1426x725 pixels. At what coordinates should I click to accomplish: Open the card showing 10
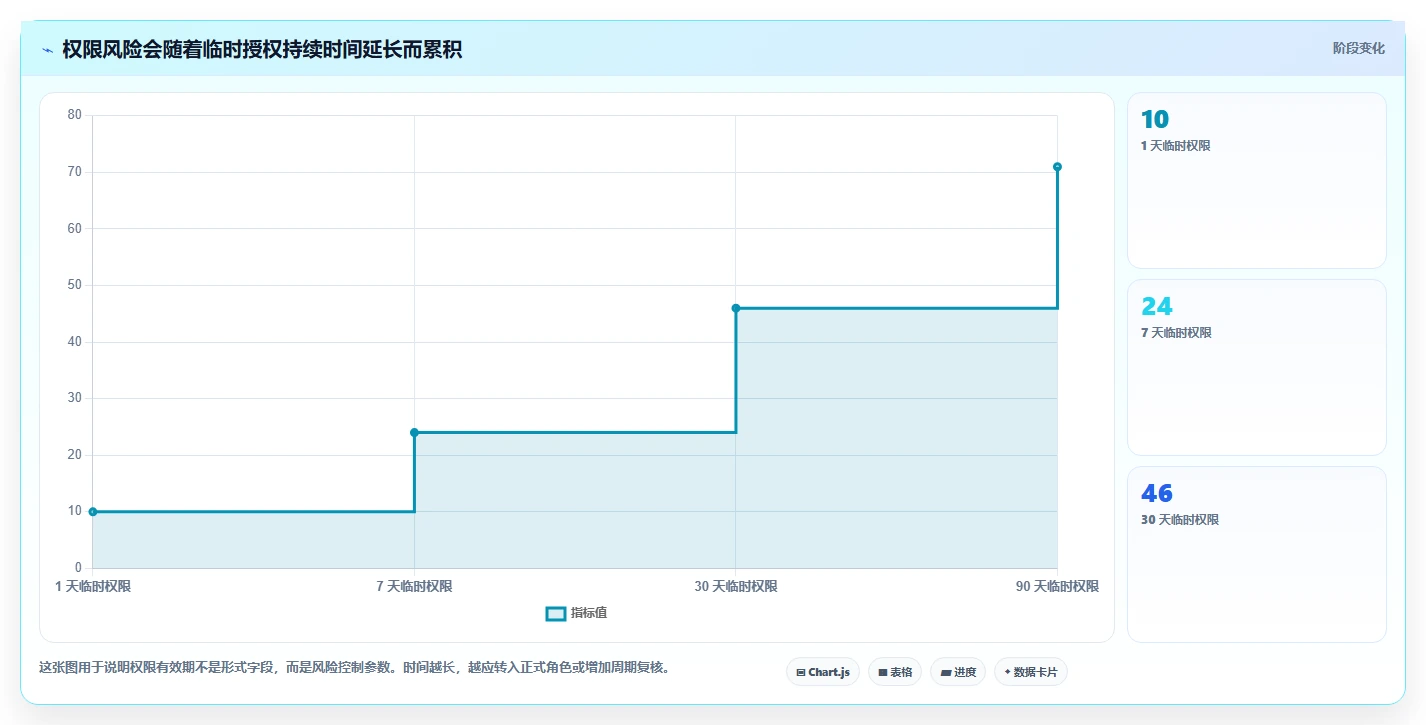point(1257,180)
